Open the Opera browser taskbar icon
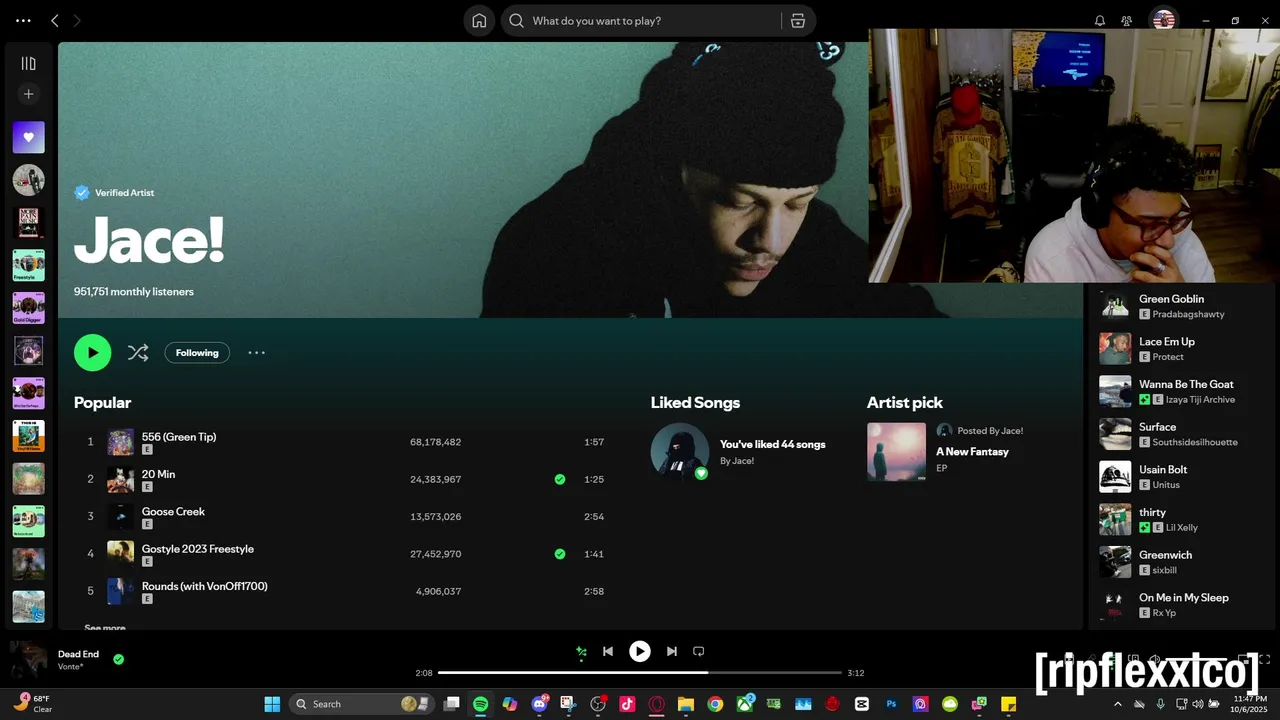This screenshot has width=1280, height=720. click(657, 704)
